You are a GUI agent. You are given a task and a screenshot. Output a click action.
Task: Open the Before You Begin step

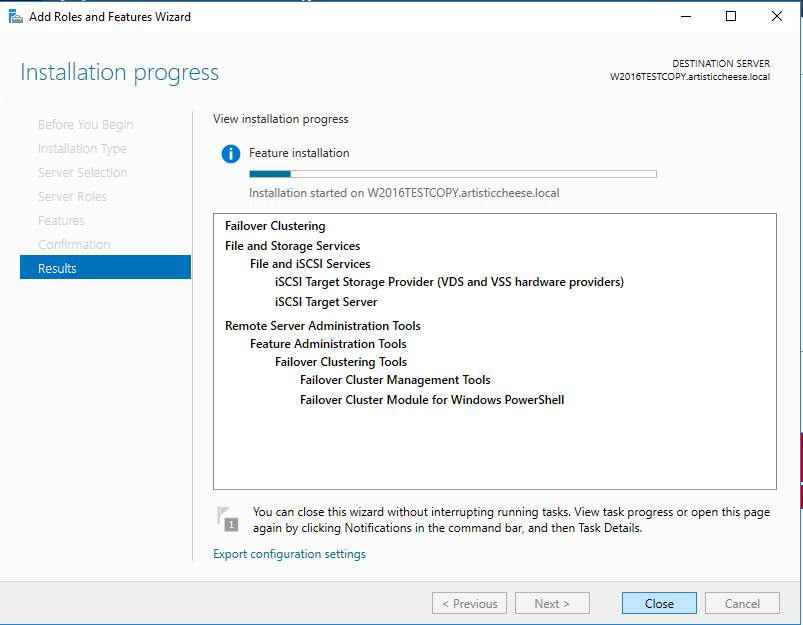85,124
